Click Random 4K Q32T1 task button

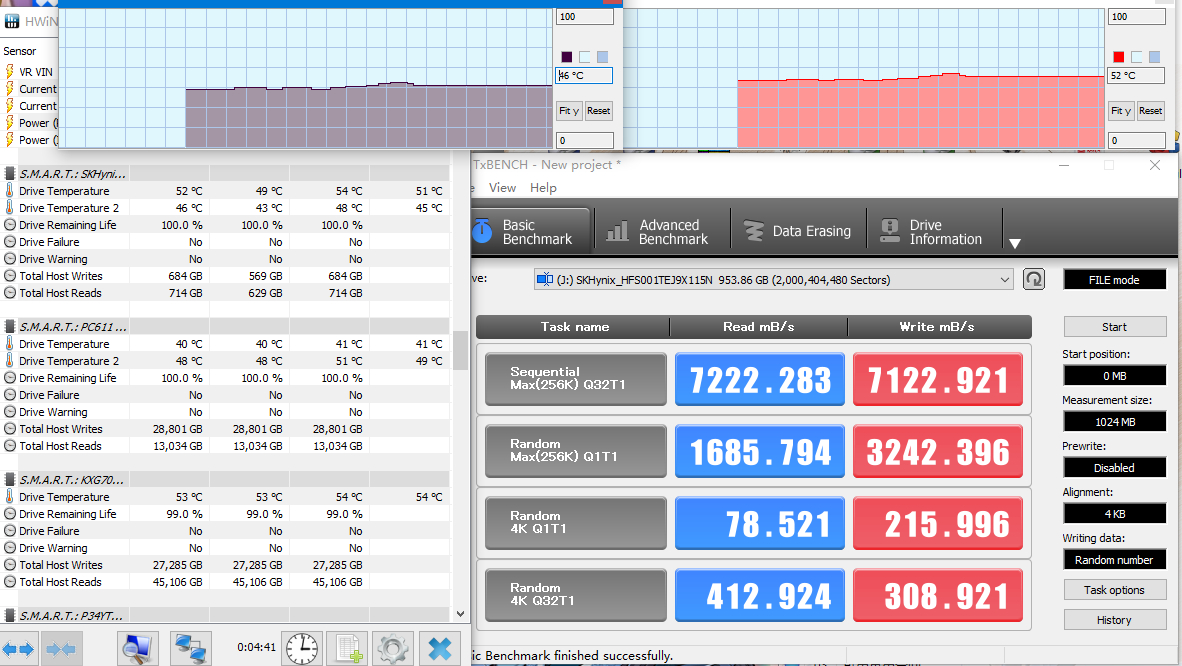pos(576,595)
